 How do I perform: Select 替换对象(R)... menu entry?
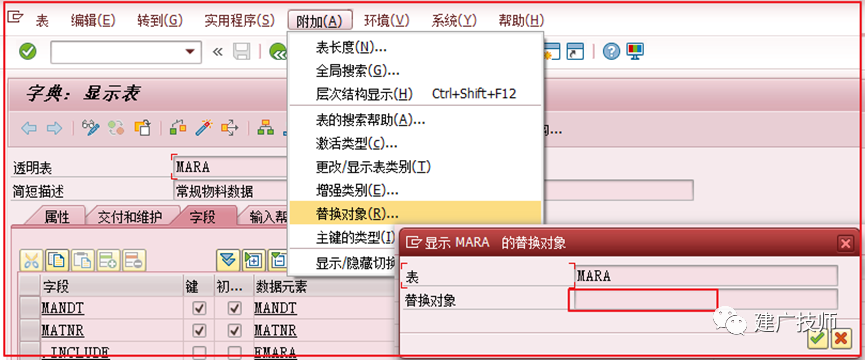(416, 213)
